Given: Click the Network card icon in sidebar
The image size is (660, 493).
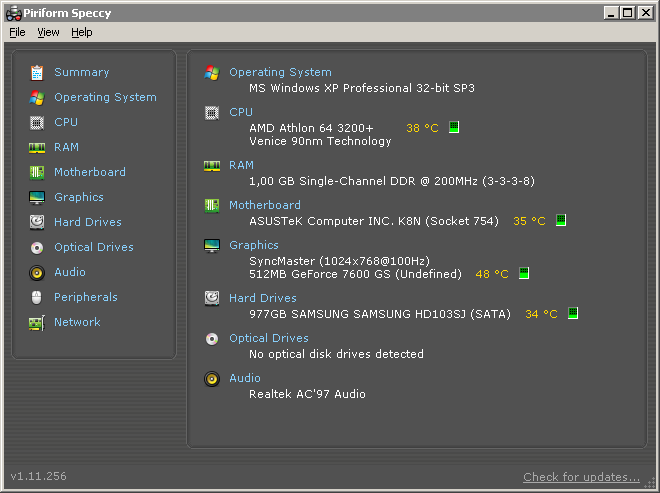Looking at the screenshot, I should [x=37, y=323].
